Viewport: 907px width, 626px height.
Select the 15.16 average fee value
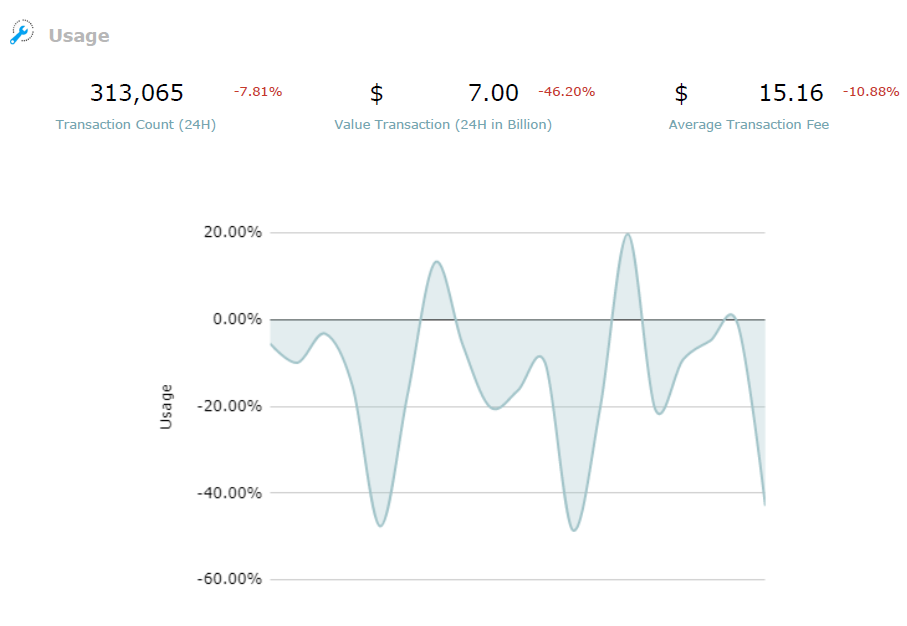tap(791, 93)
